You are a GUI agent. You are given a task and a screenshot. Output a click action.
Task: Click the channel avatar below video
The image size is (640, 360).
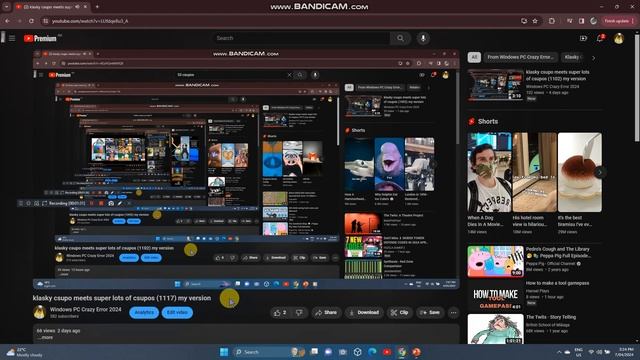pos(40,312)
